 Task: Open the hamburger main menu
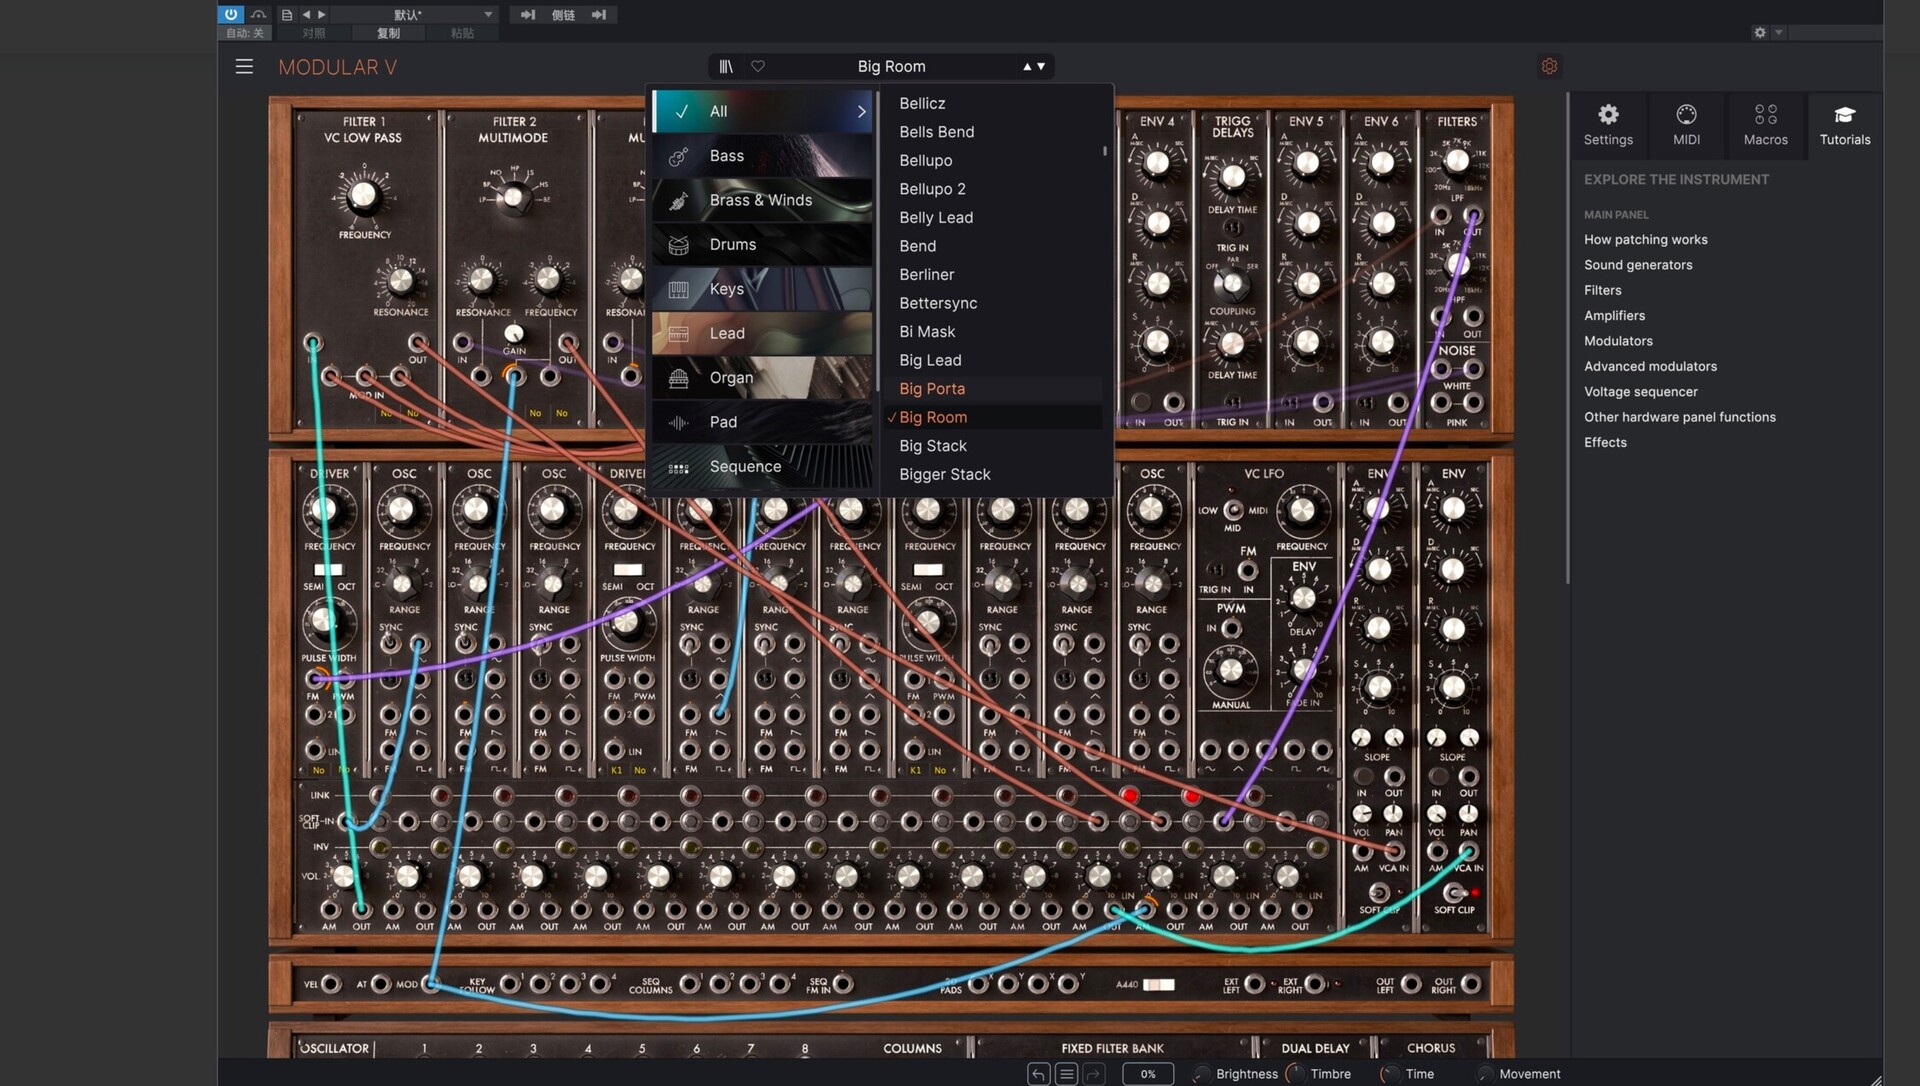(x=244, y=67)
